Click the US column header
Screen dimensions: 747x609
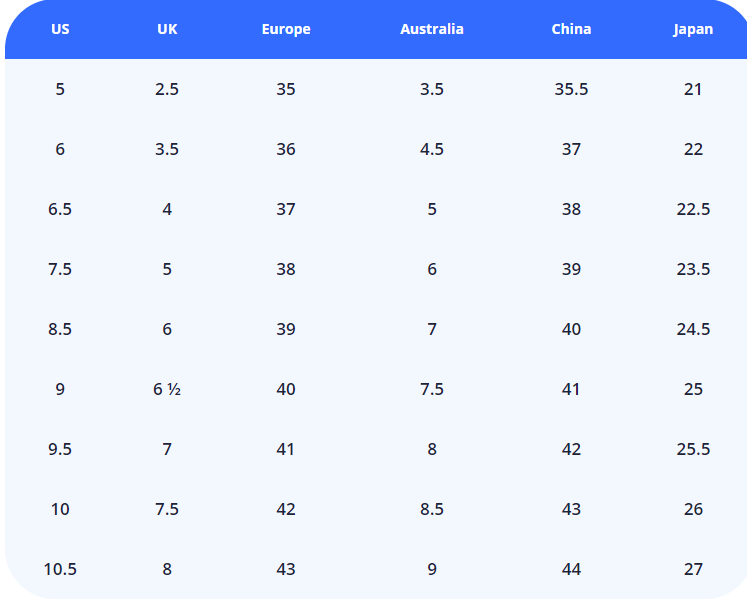(60, 29)
